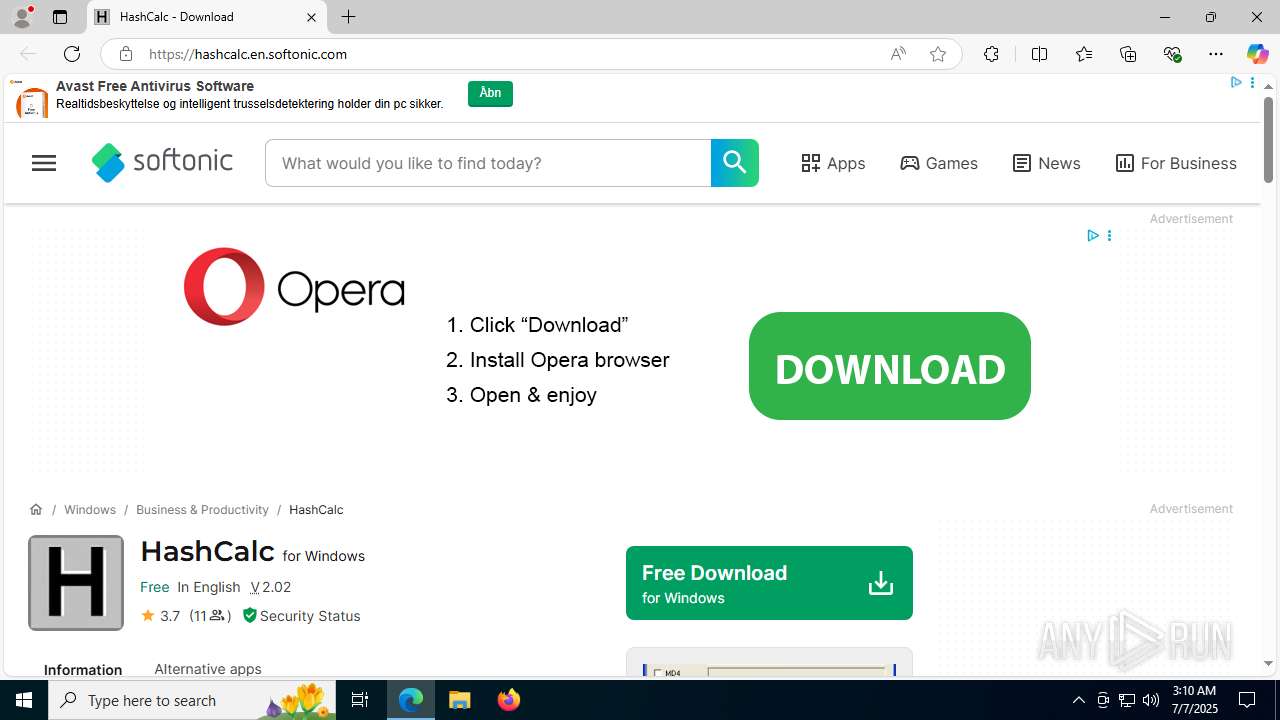Screen dimensions: 1280x720
Task: Open the browser profile icon
Action: click(x=22, y=17)
